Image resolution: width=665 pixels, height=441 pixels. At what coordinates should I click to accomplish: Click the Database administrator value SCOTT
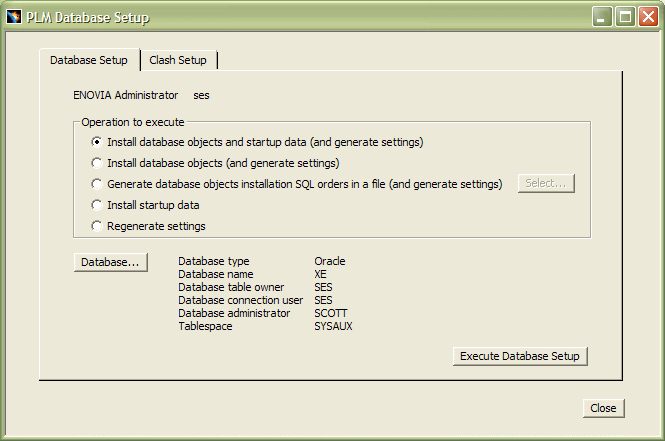point(331,313)
